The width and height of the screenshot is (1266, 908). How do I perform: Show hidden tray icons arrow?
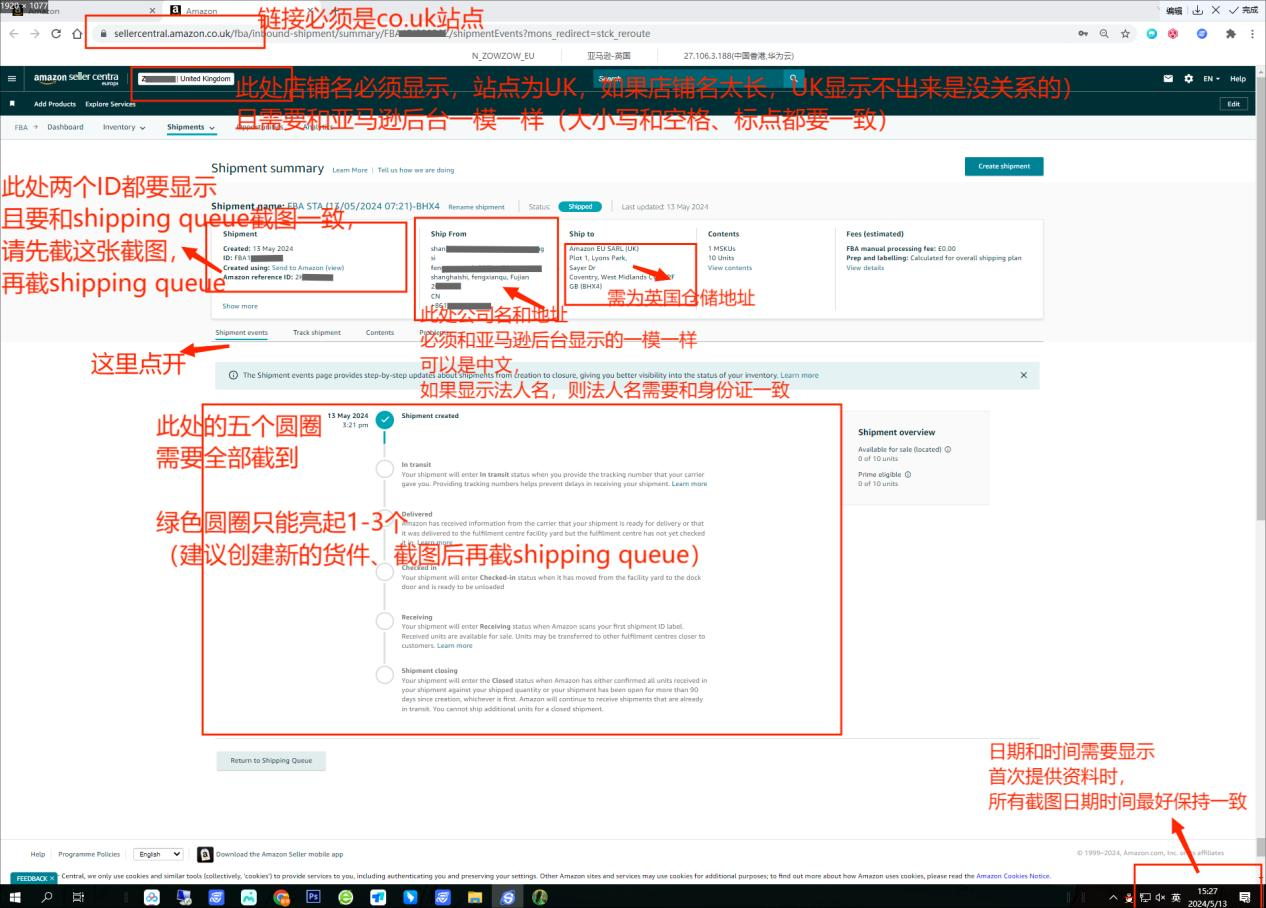pos(1113,897)
